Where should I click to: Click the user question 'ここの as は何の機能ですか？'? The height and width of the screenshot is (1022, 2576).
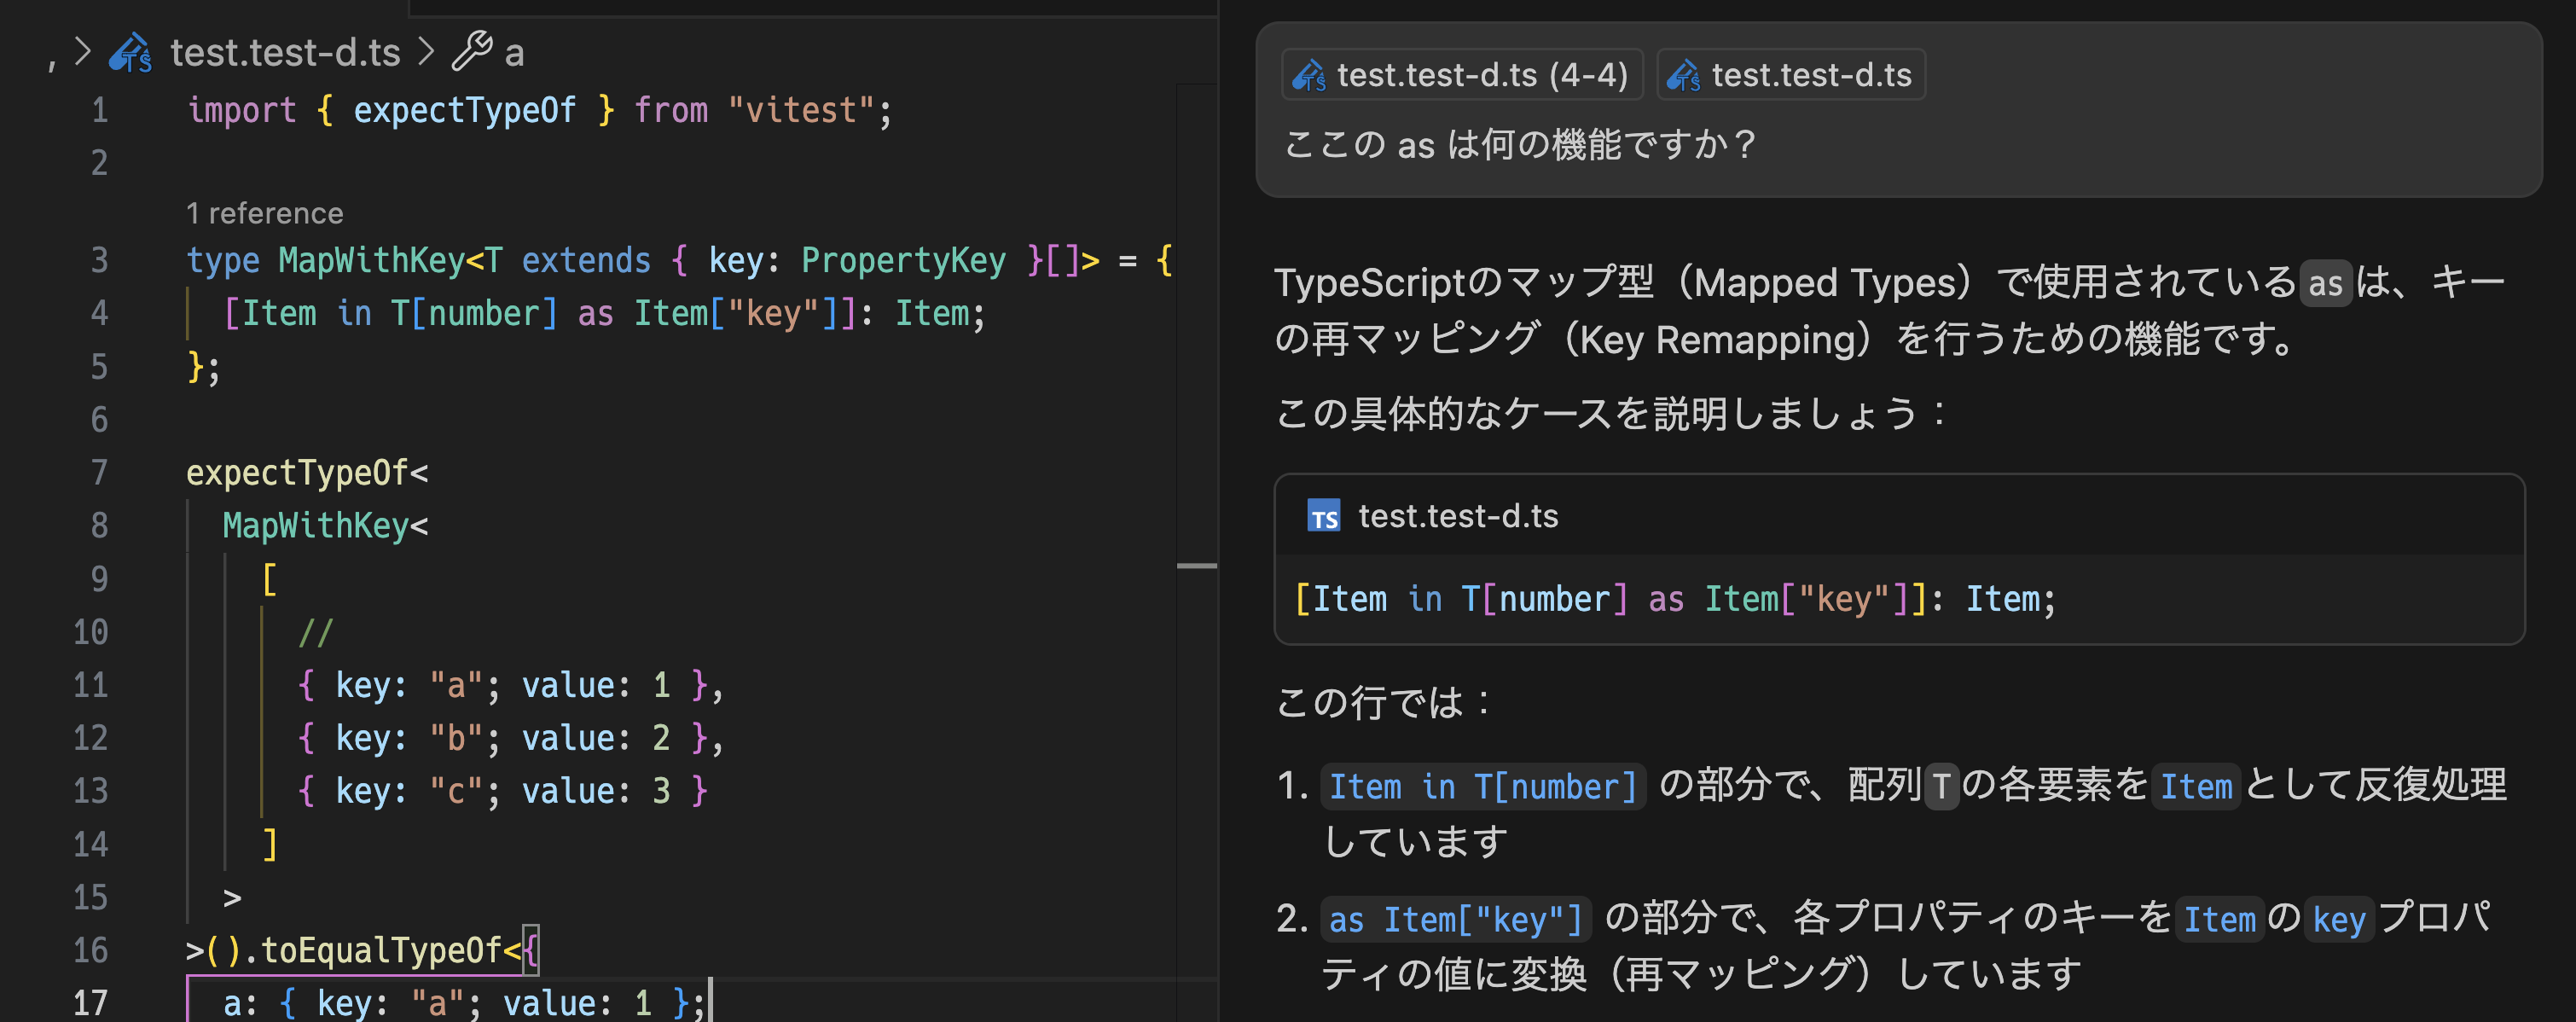pyautogui.click(x=1520, y=145)
